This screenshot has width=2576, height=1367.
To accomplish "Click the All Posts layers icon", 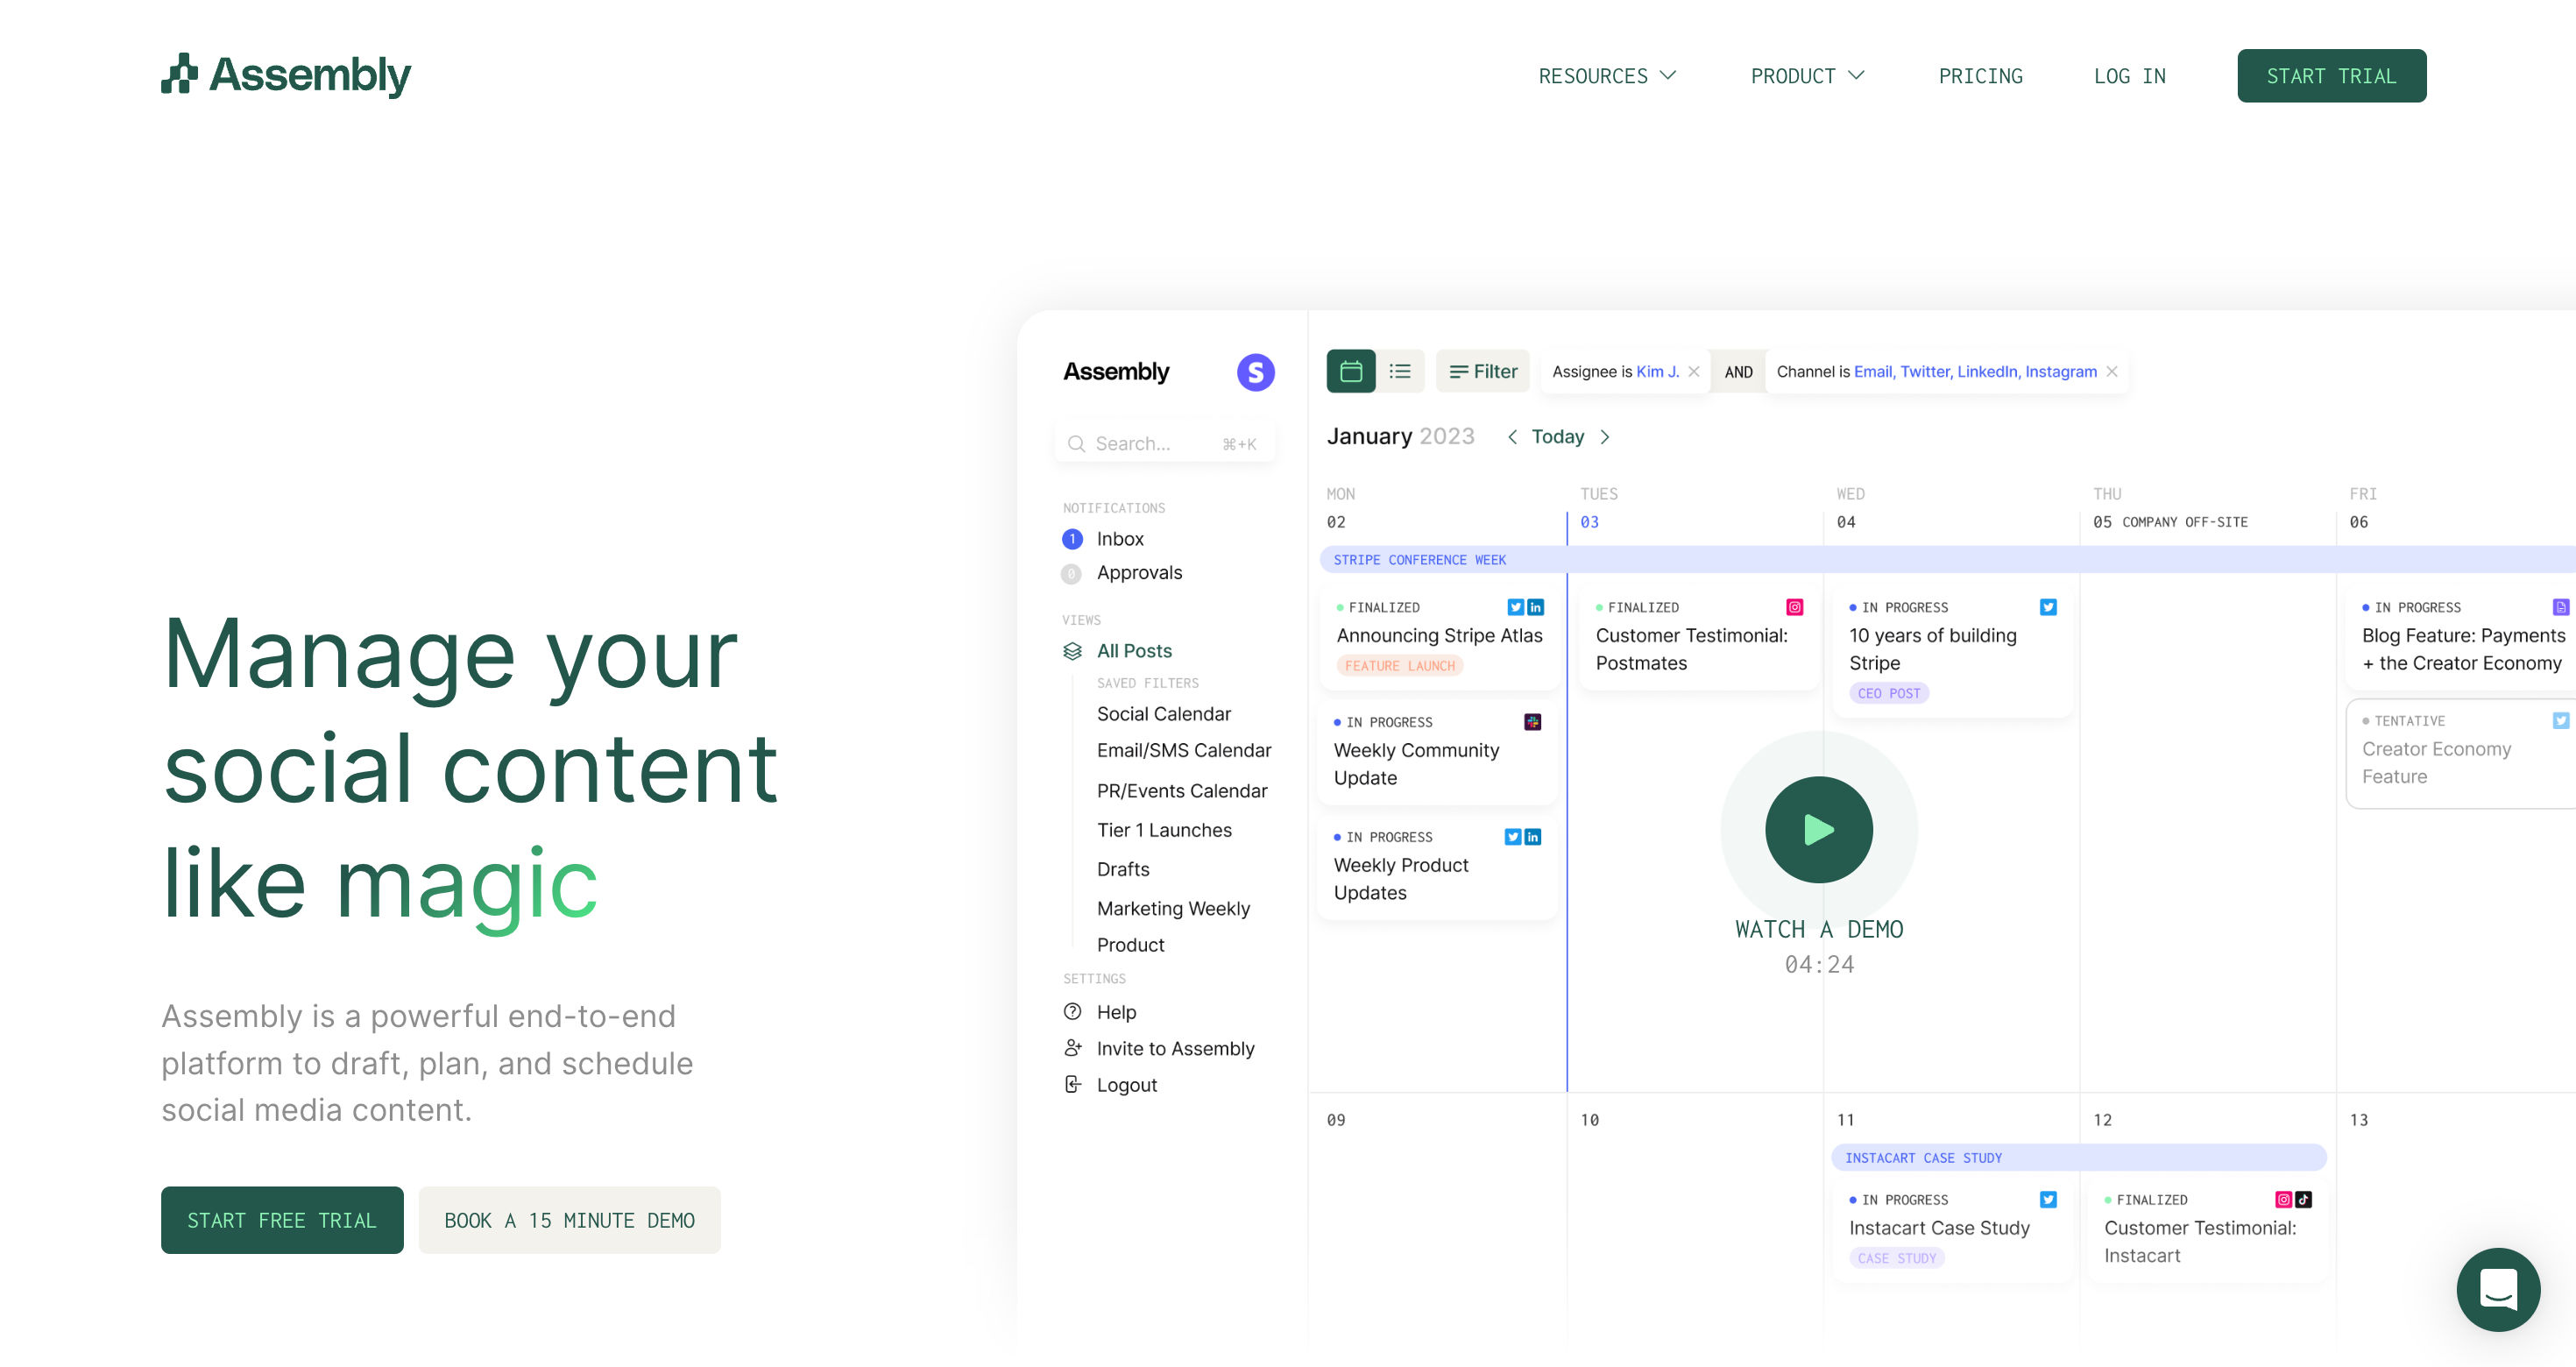I will [1072, 651].
